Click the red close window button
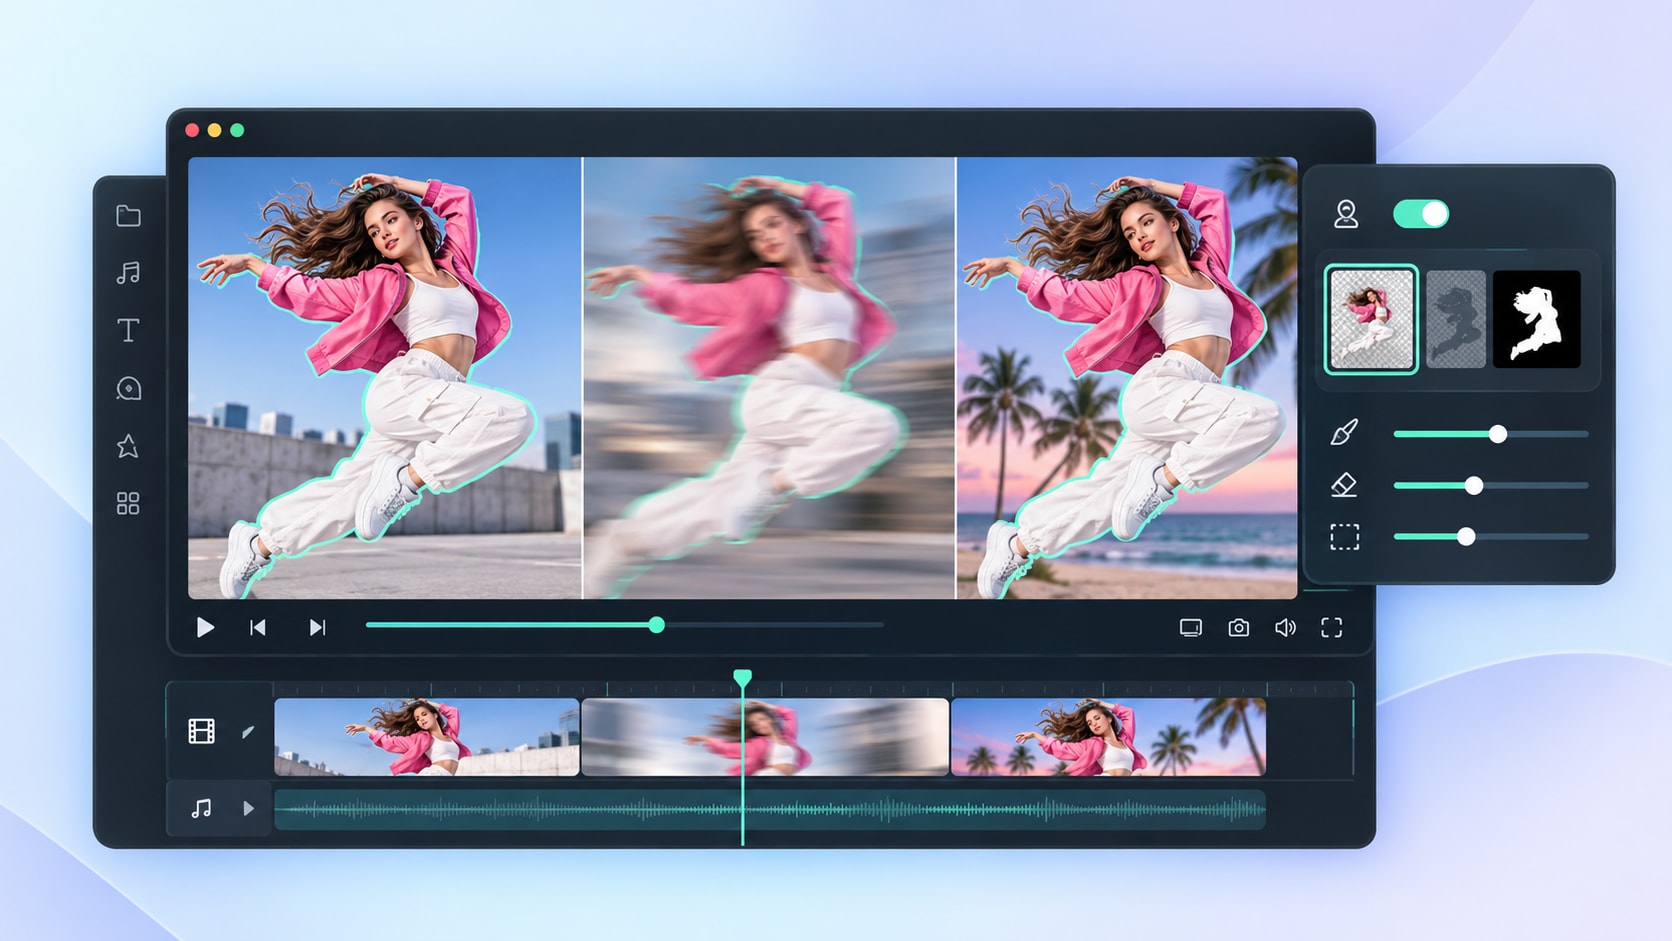This screenshot has height=941, width=1672. (192, 130)
